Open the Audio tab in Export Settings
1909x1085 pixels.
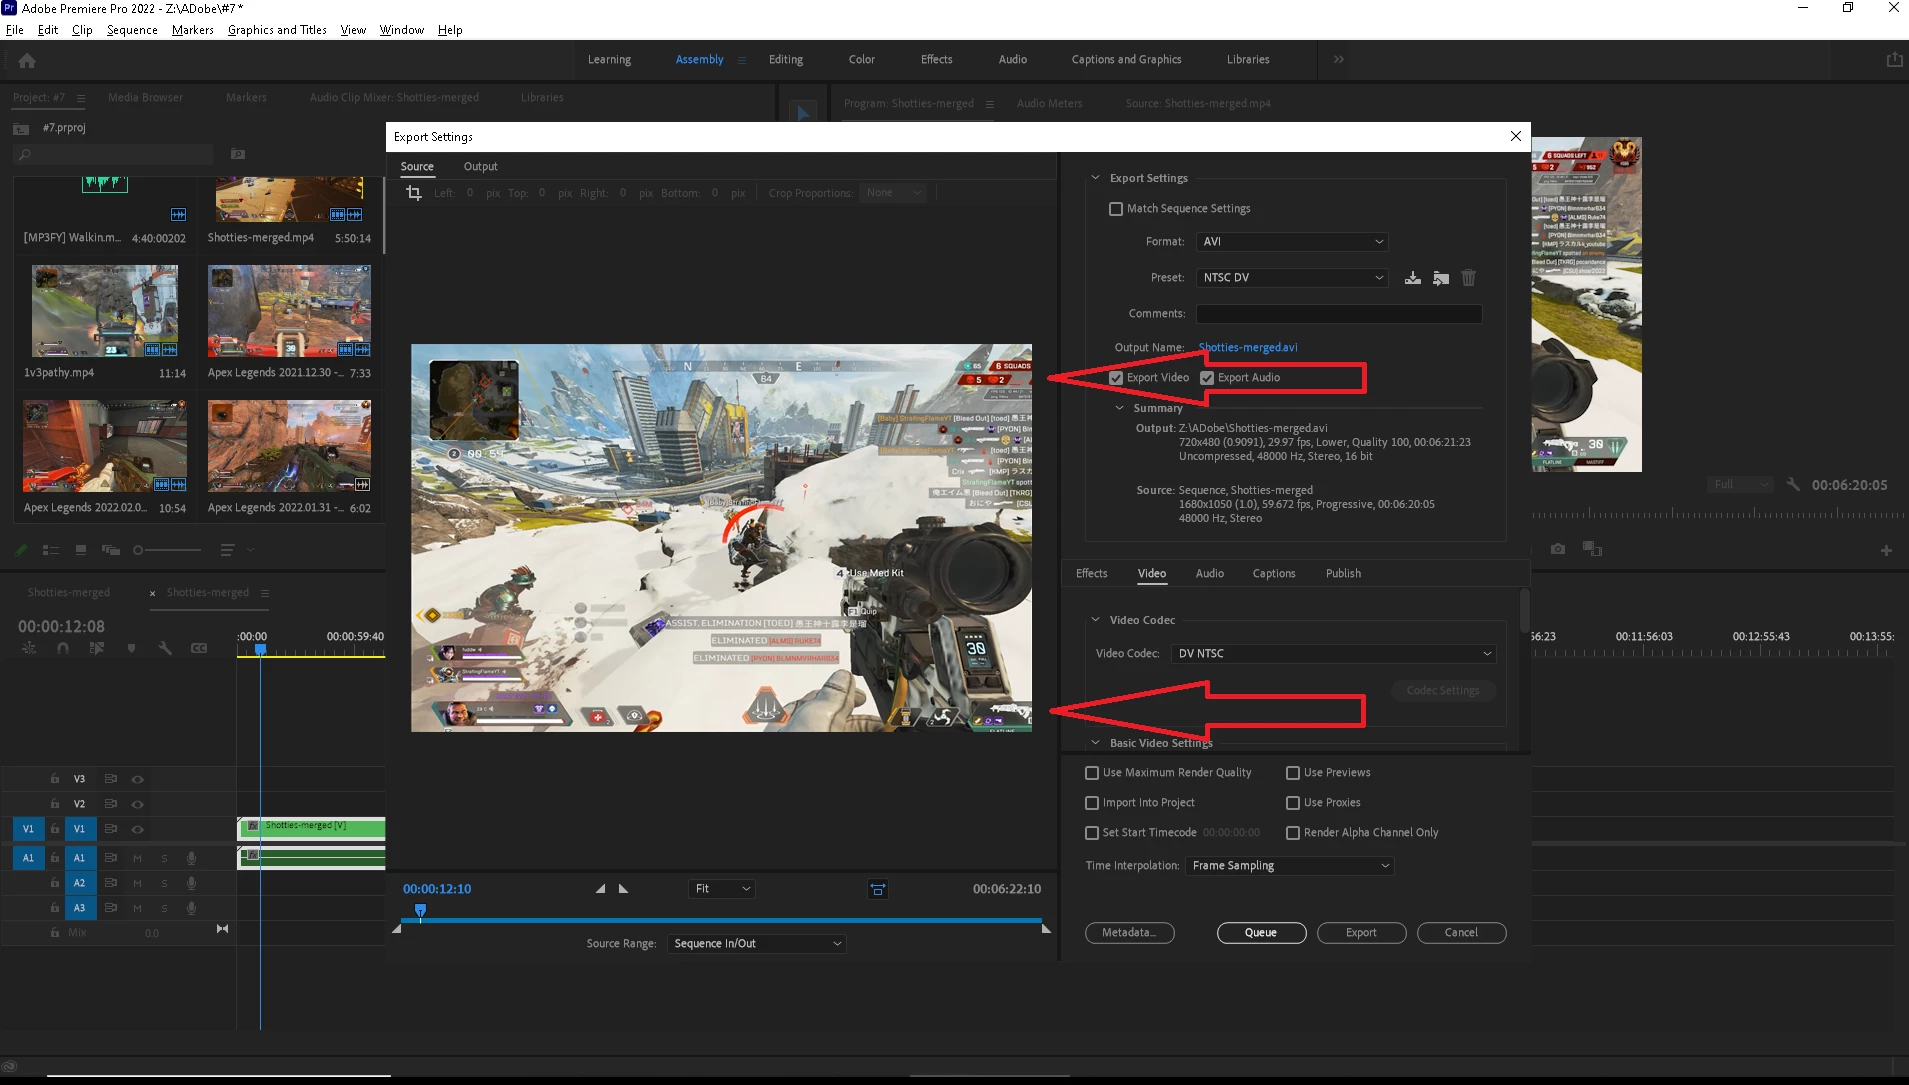point(1209,574)
